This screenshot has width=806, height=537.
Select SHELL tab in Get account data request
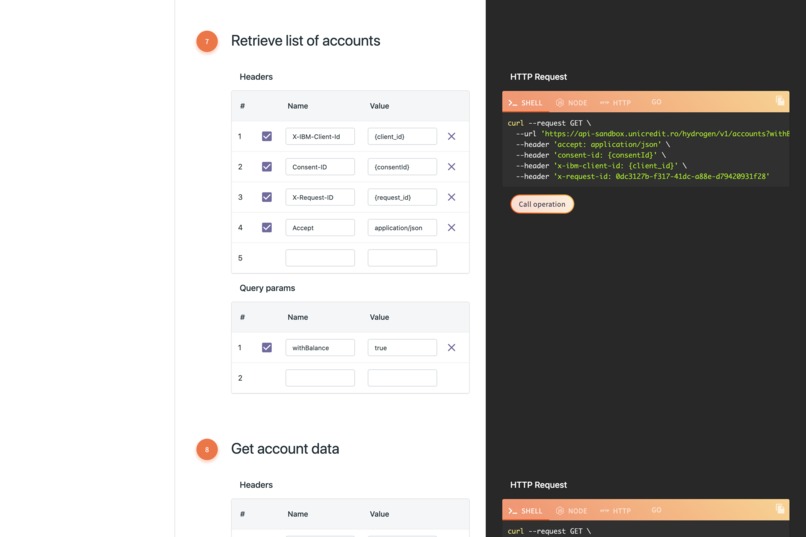(525, 511)
